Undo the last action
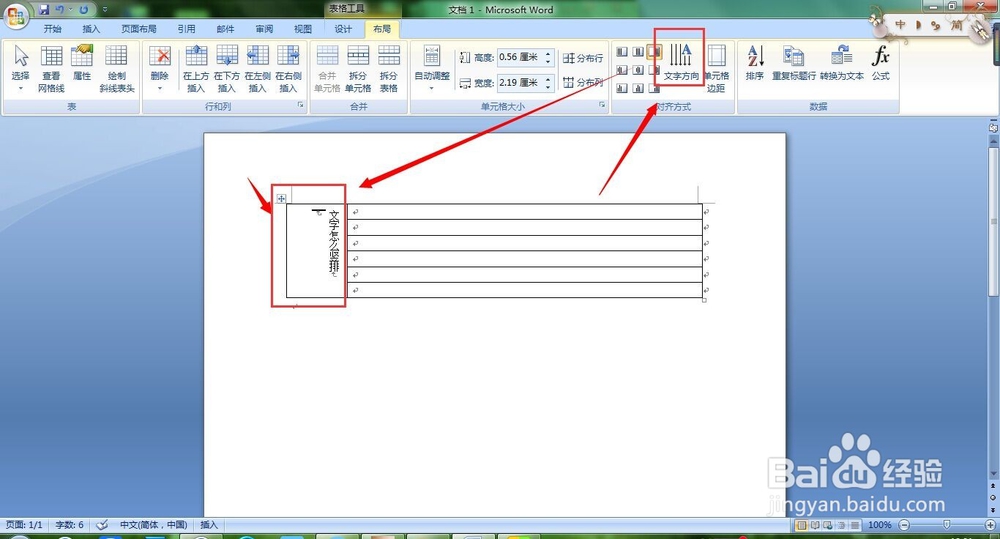 tap(59, 10)
